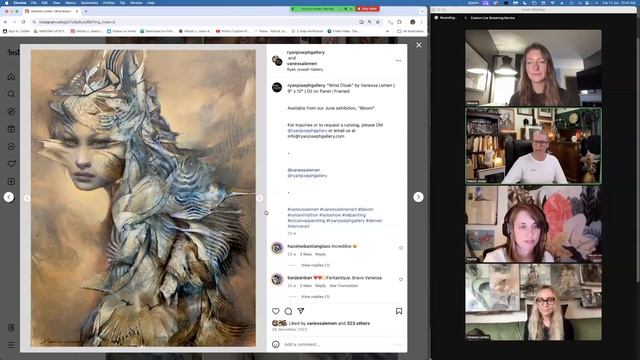This screenshot has height=360, width=640.
Task: View replies under hazelsebastianglass comment
Action: click(316, 265)
